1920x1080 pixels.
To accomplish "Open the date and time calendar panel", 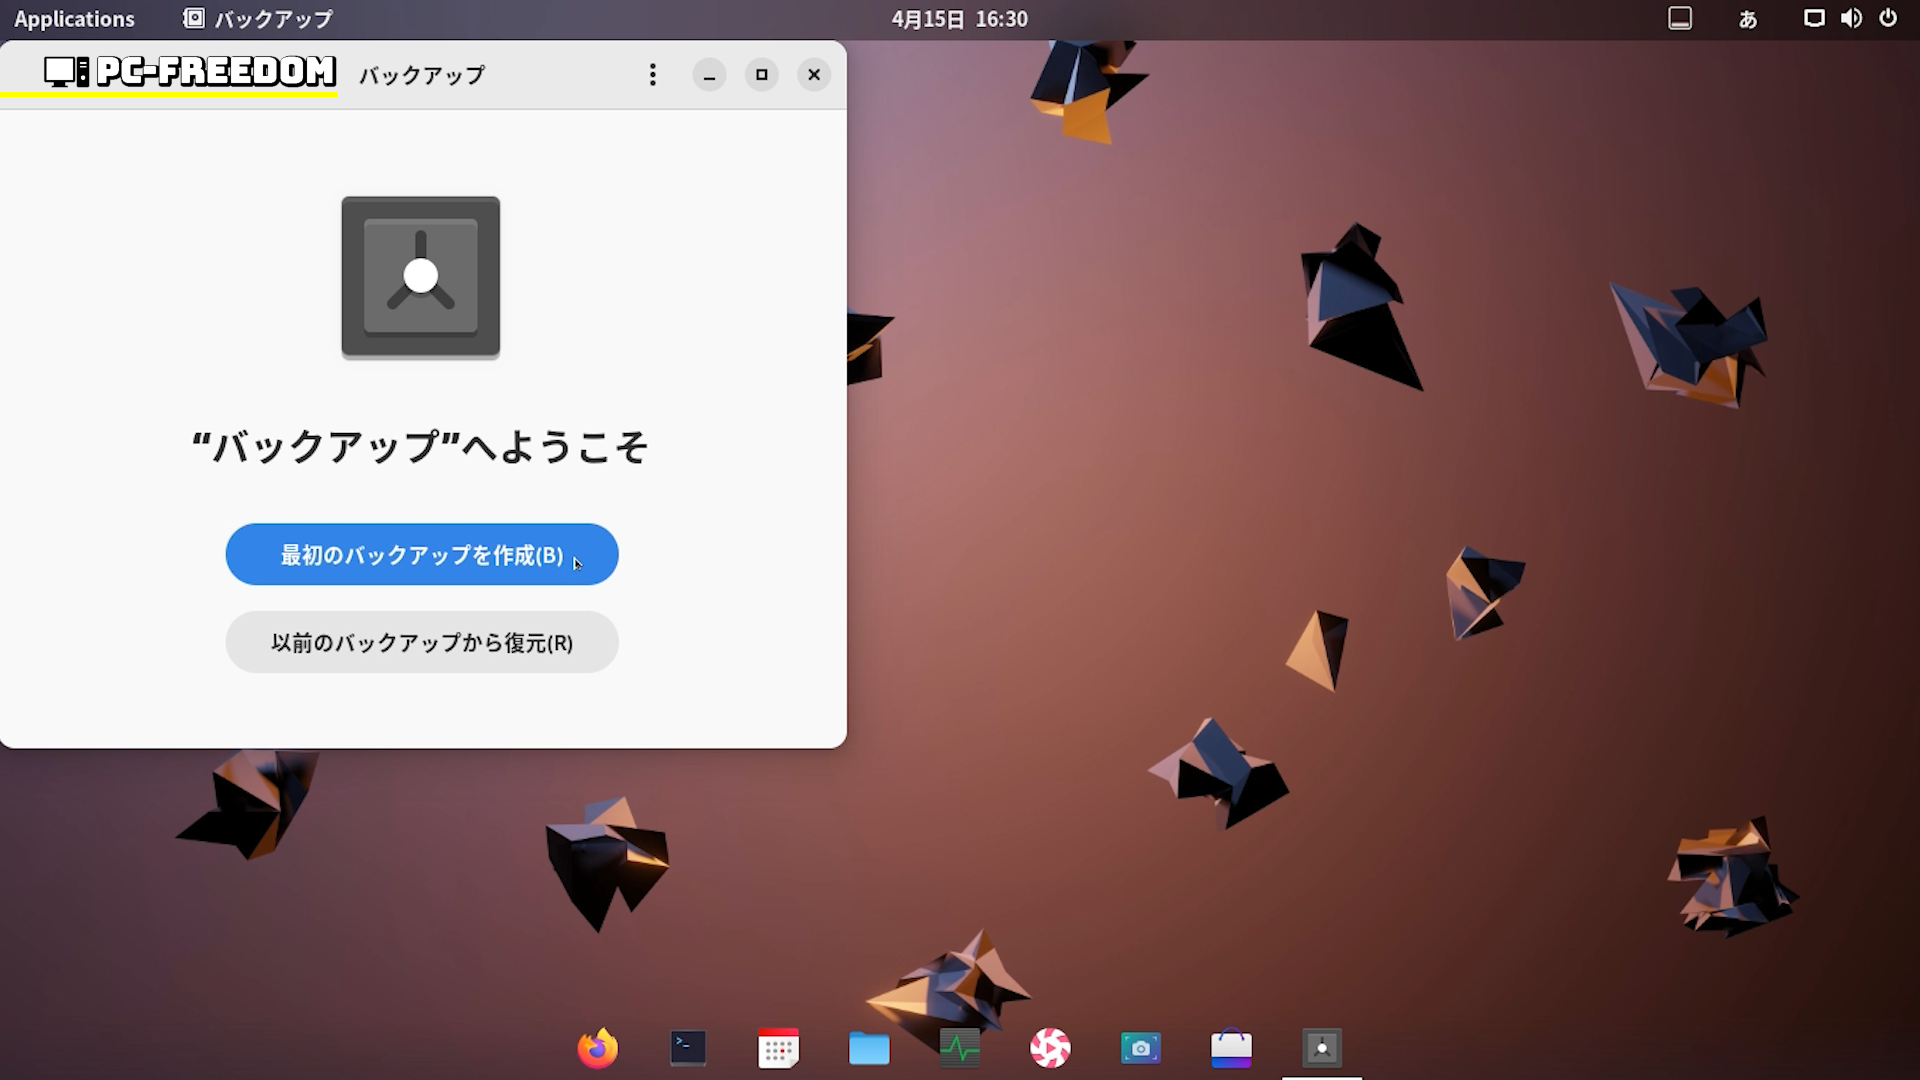I will tap(959, 19).
